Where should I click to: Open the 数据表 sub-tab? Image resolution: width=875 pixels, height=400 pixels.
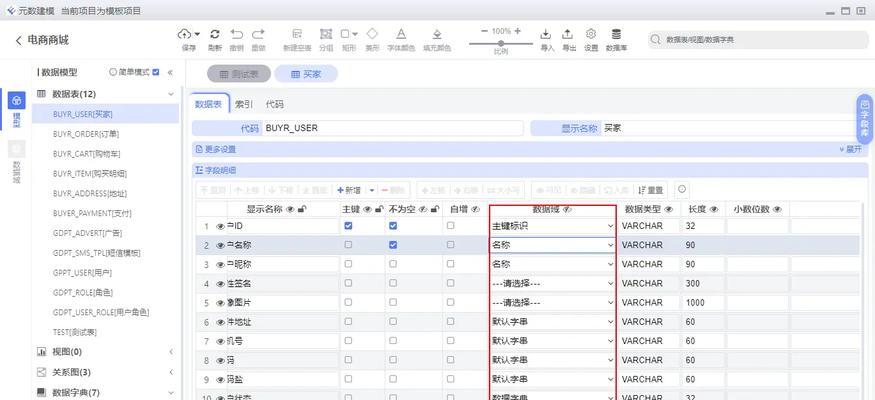click(x=208, y=104)
